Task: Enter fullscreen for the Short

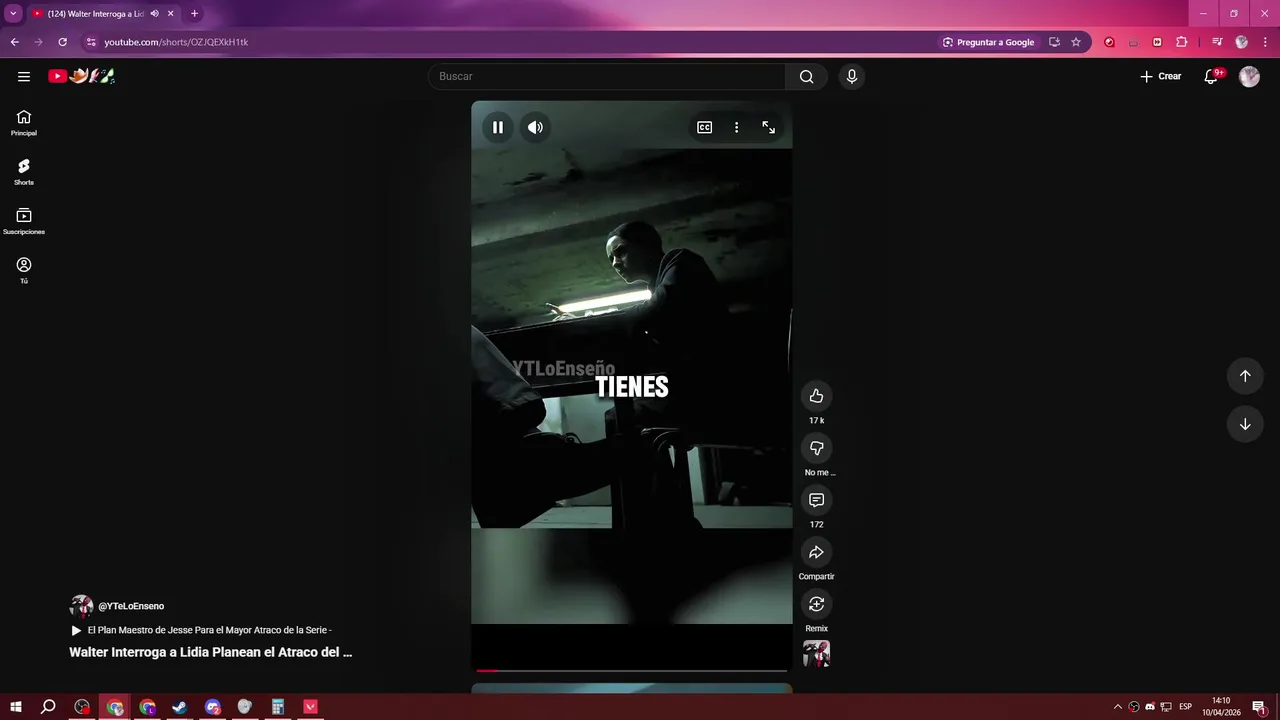Action: coord(768,127)
